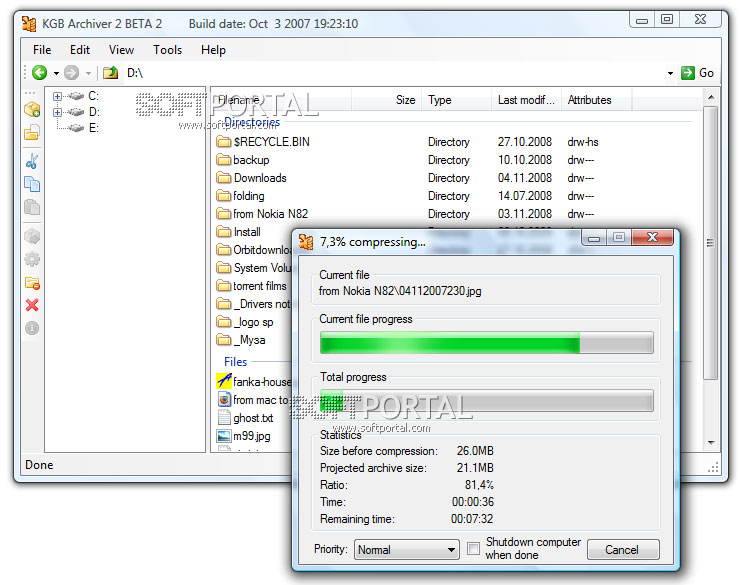Click the green Go arrow icon
This screenshot has width=740, height=585.
click(x=688, y=73)
